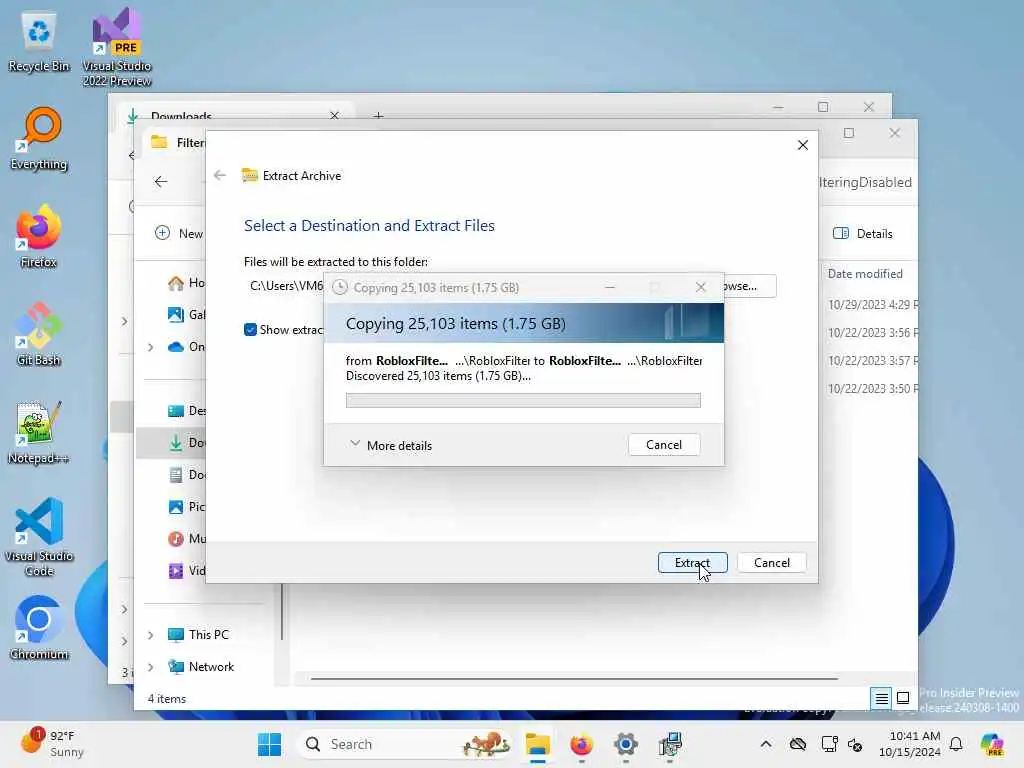Expand This PC in navigation pane

click(151, 635)
